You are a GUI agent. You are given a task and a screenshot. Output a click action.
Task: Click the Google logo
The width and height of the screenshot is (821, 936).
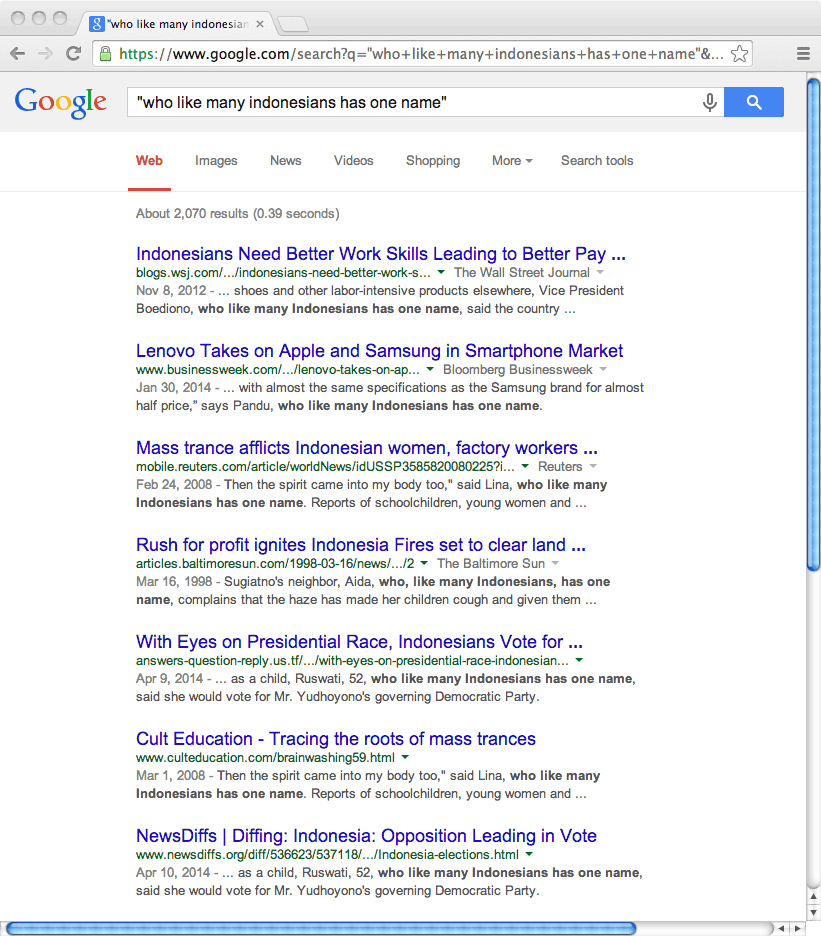61,102
